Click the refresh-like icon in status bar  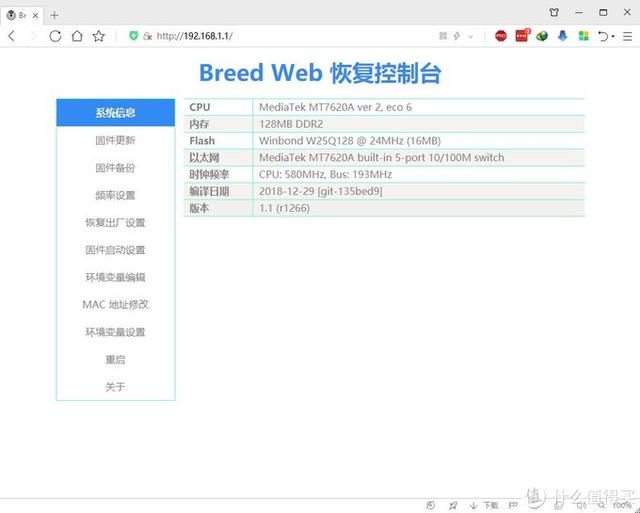coord(430,506)
